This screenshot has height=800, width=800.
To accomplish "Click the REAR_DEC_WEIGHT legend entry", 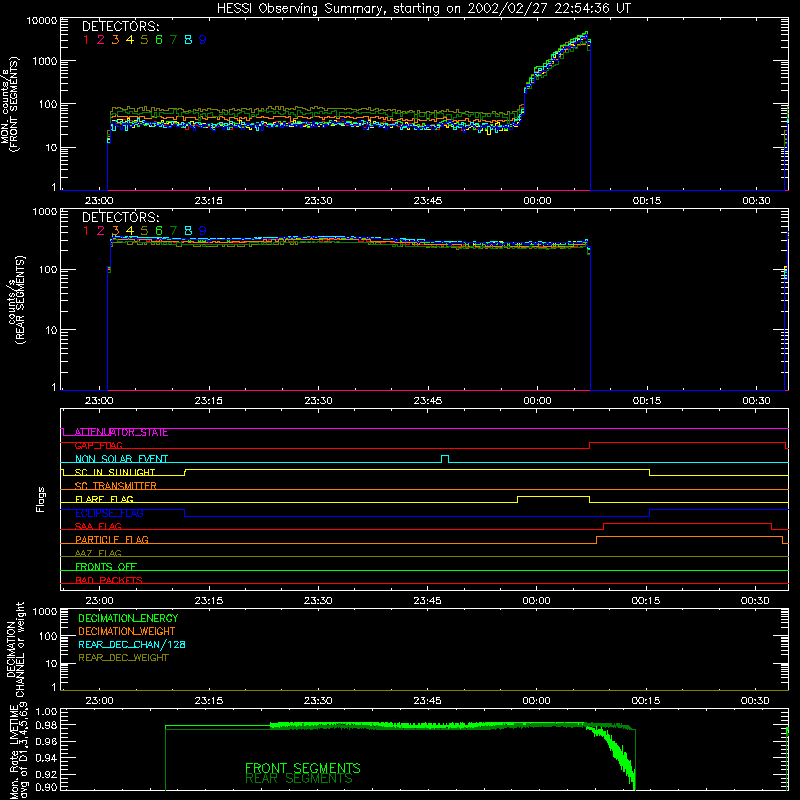I will click(x=123, y=658).
